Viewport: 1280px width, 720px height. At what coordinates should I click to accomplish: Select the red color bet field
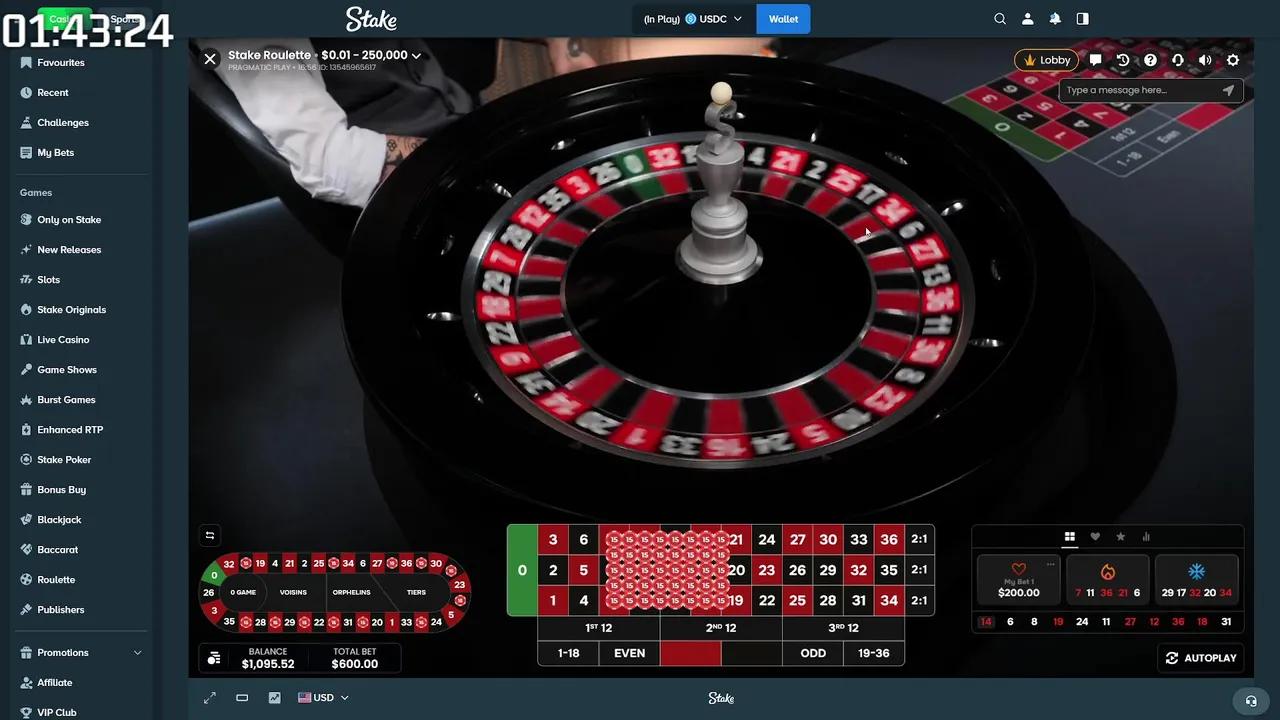tap(690, 653)
